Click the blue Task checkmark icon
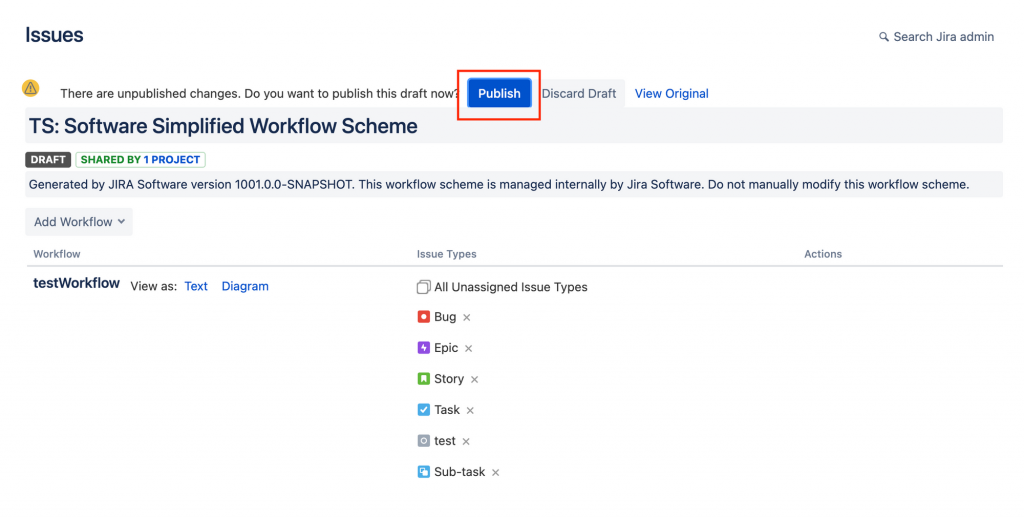Image resolution: width=1024 pixels, height=517 pixels. [424, 410]
